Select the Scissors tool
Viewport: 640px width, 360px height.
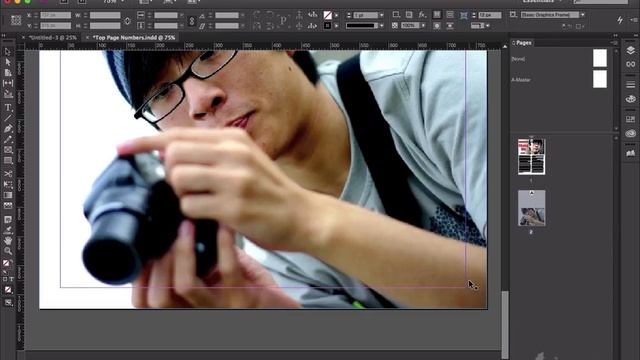8,174
